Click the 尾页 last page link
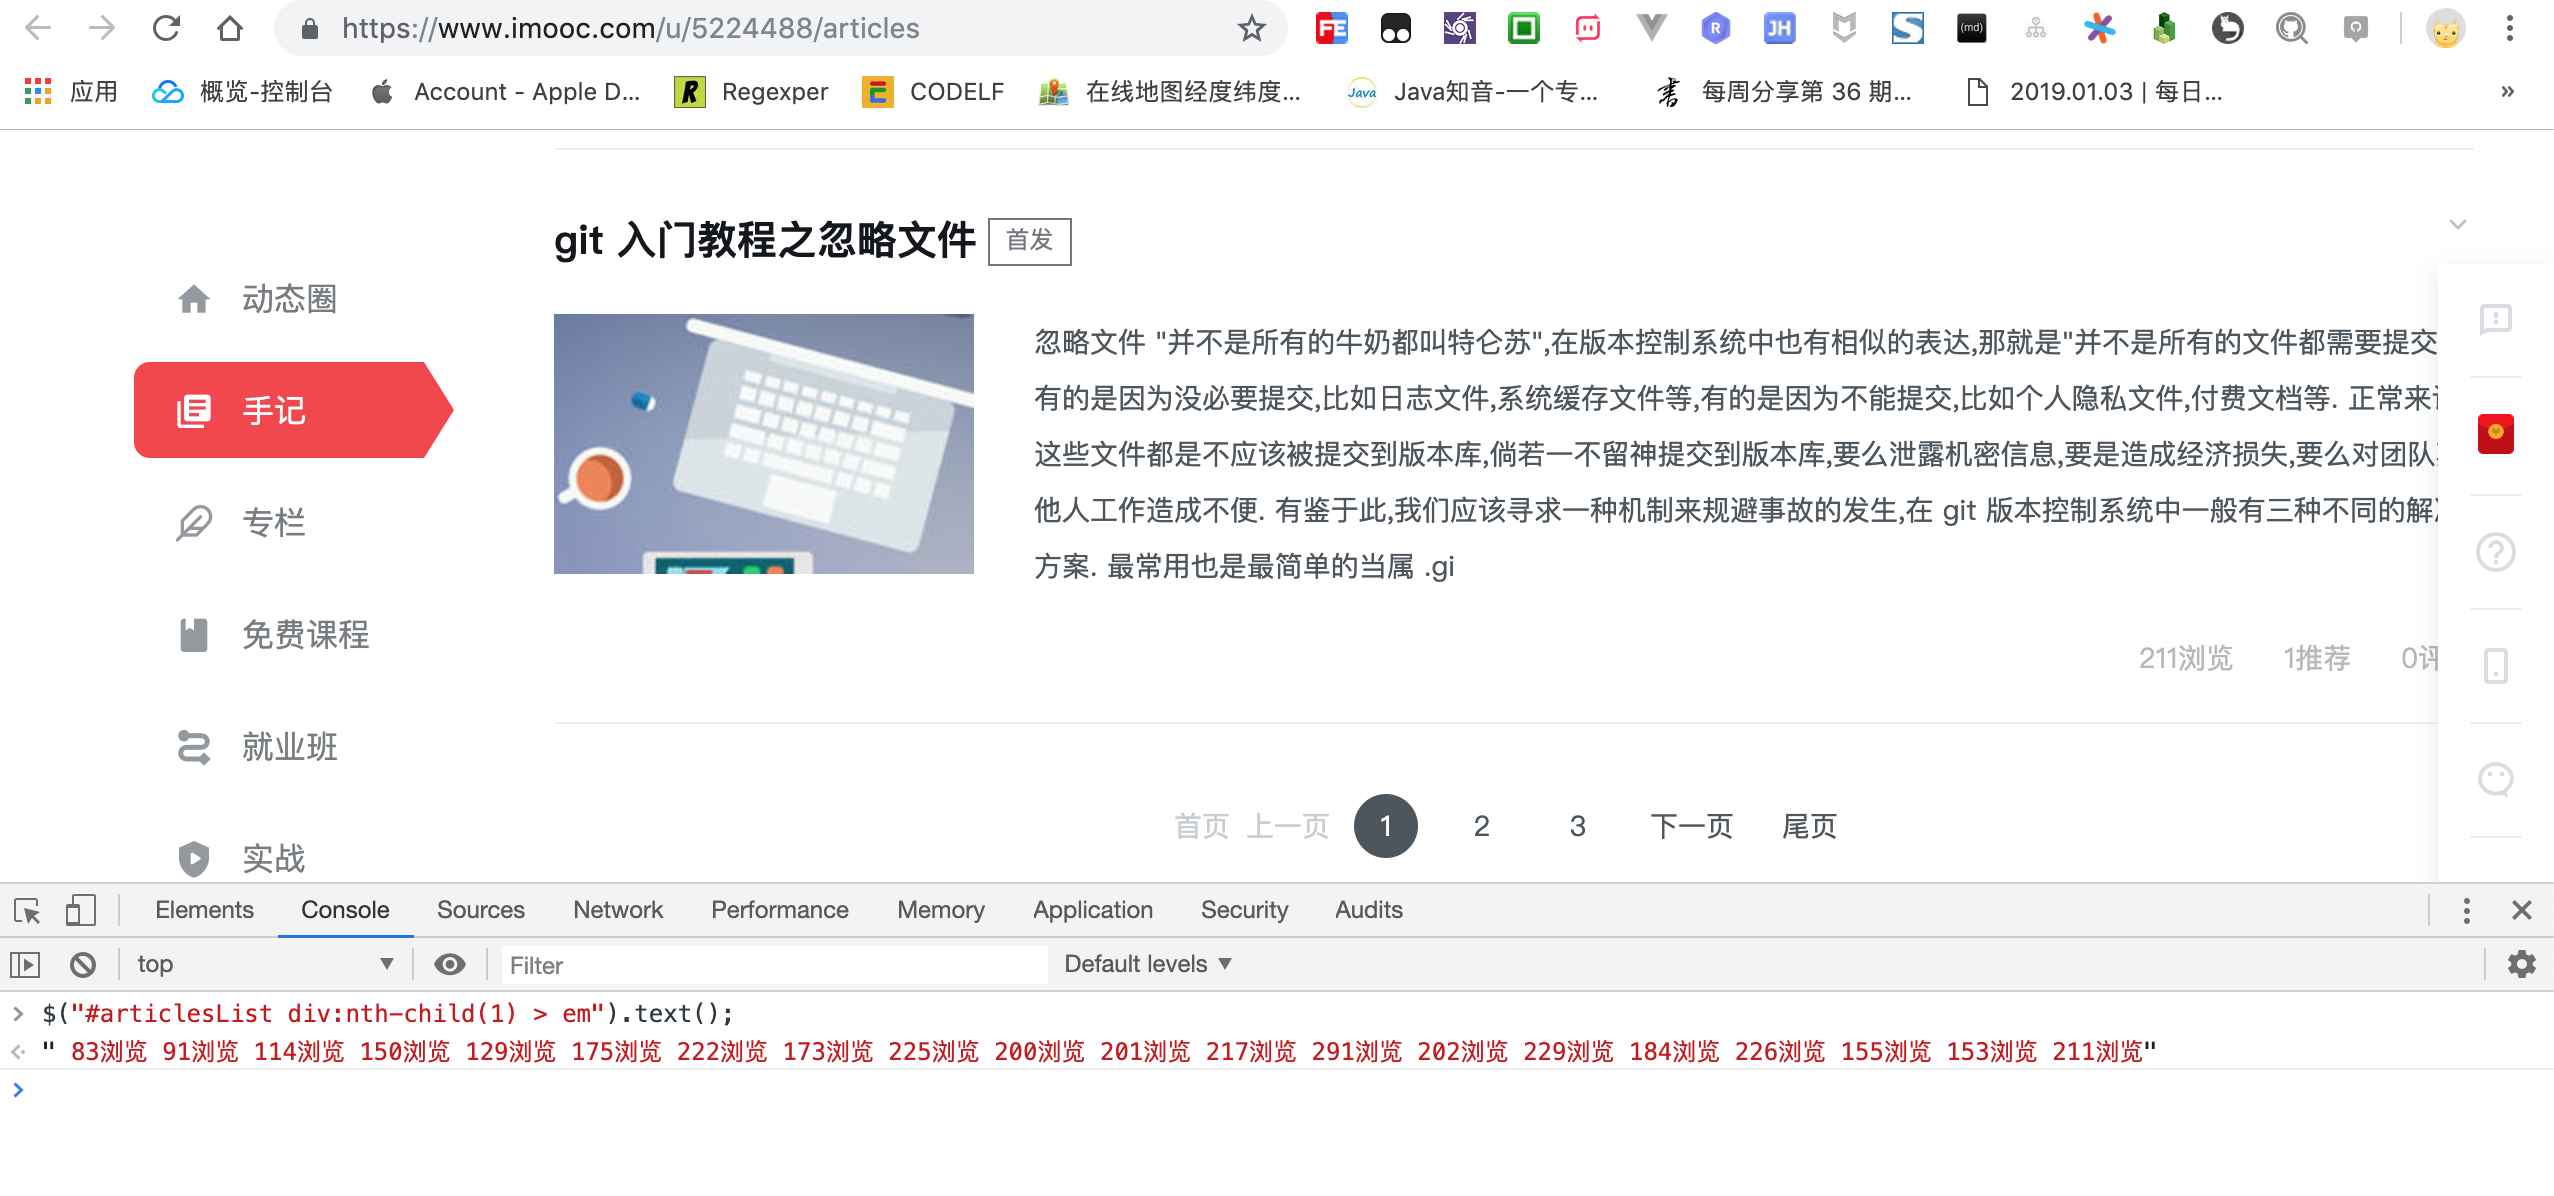The image size is (2554, 1196). tap(1810, 826)
